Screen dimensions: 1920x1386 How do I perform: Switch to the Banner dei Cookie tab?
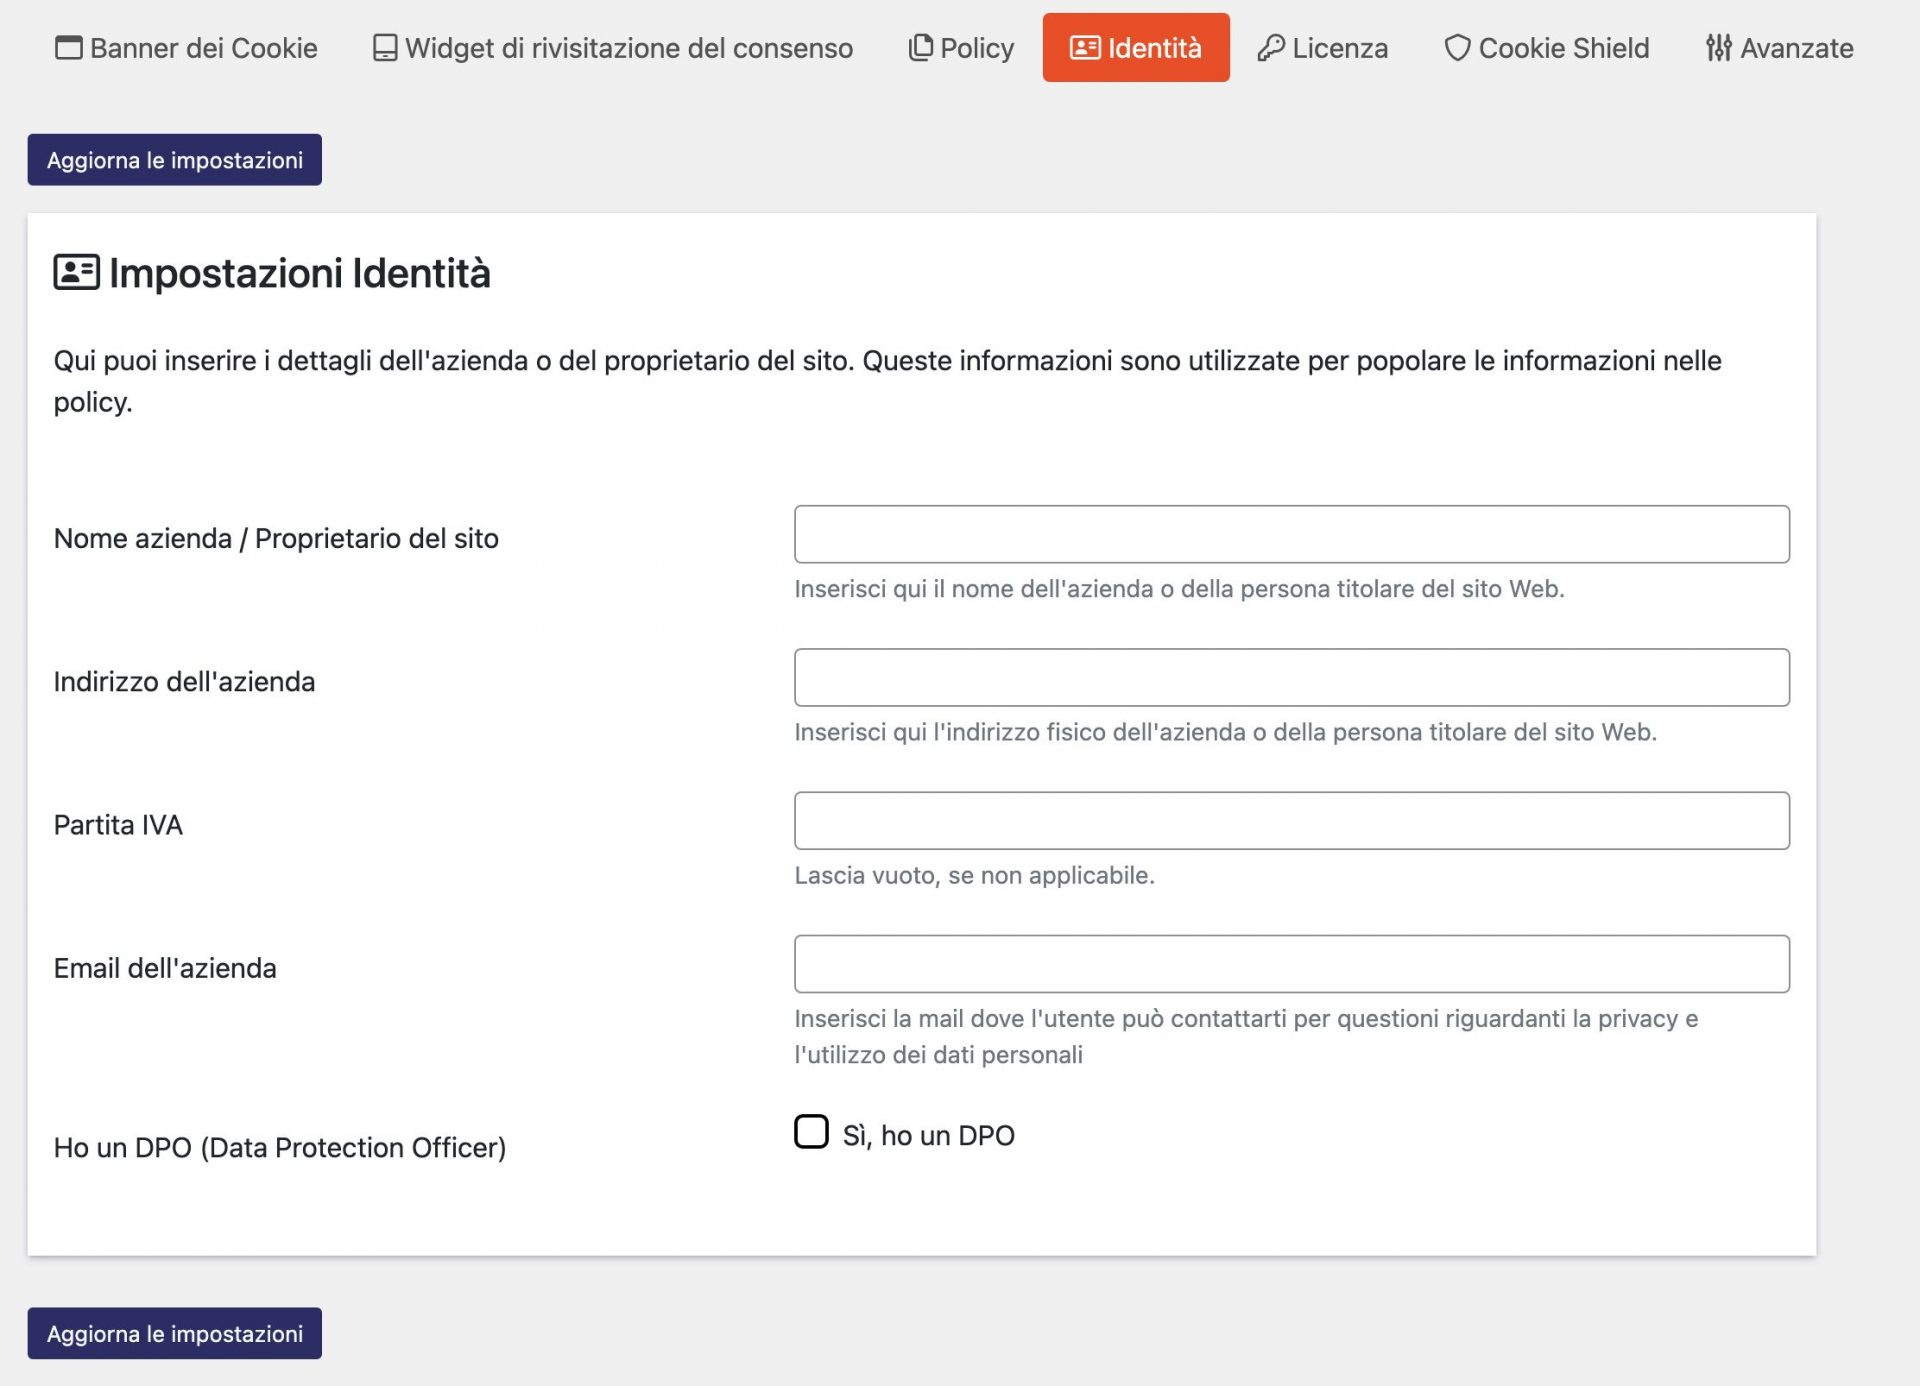[x=186, y=48]
